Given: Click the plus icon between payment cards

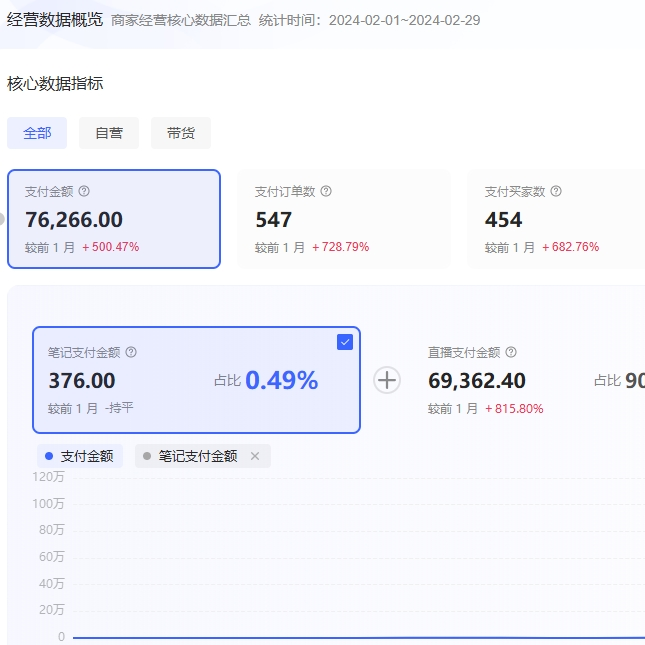Looking at the screenshot, I should coord(387,380).
